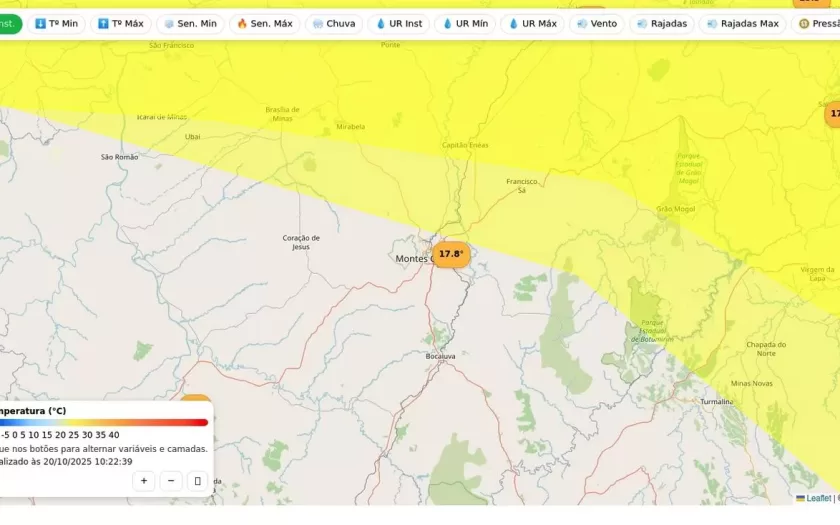Select the Tº Min variable
This screenshot has height=525, width=840.
click(x=56, y=24)
